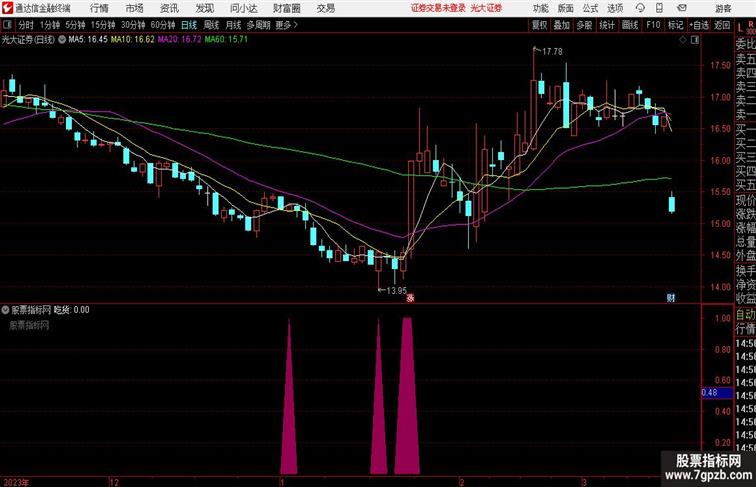Open settings gear beside 股票指标网 indicator

5,310
